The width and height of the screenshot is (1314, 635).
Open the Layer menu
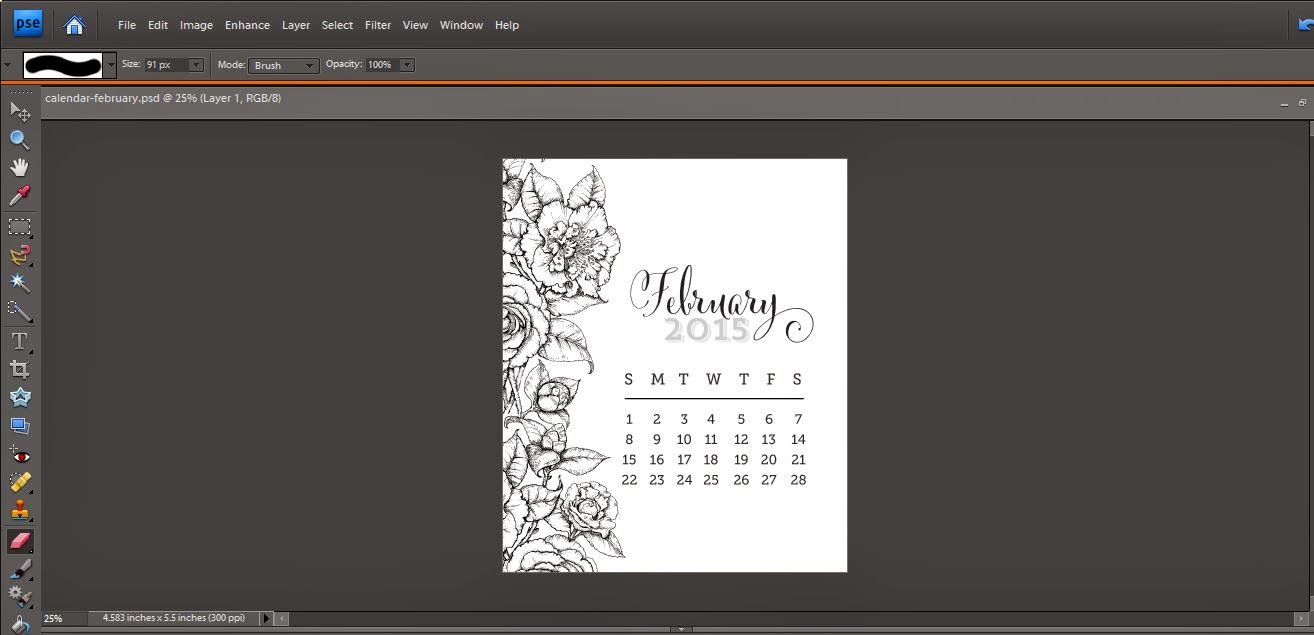pyautogui.click(x=296, y=25)
